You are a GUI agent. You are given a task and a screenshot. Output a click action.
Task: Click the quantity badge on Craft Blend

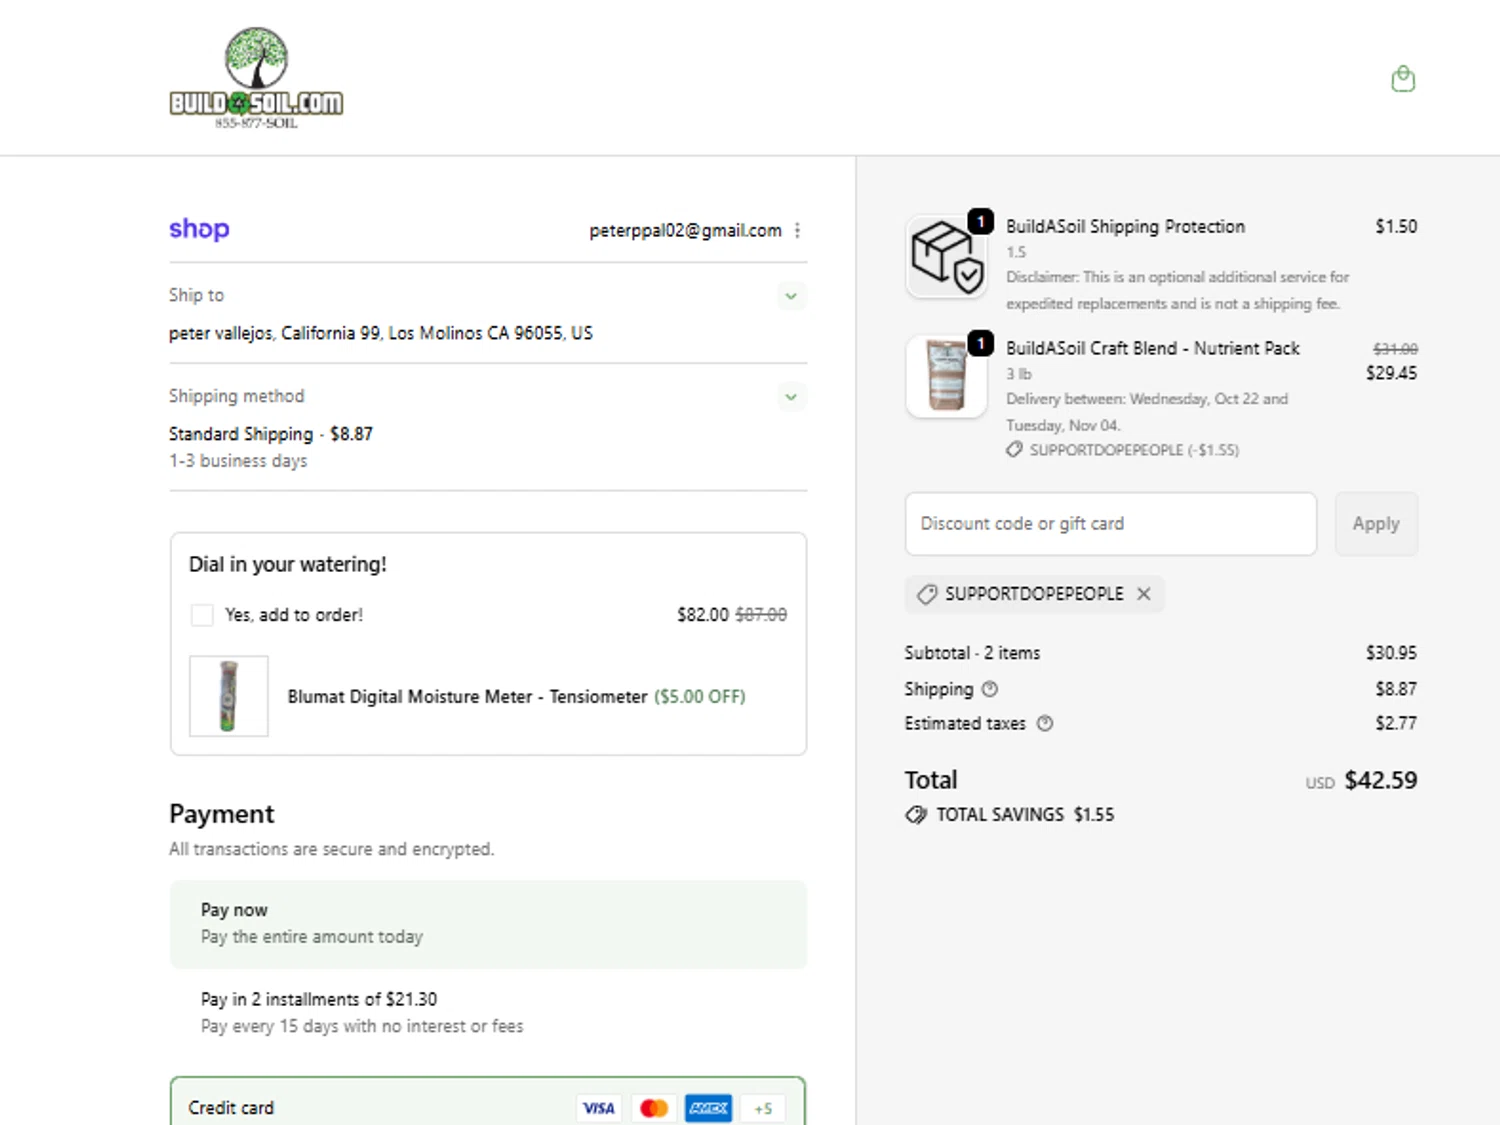[x=981, y=343]
